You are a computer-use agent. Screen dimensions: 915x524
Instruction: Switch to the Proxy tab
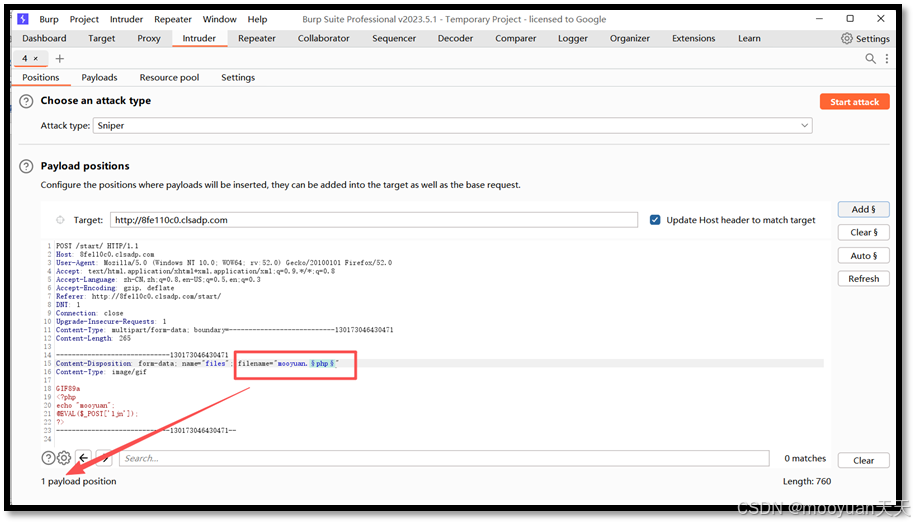[x=149, y=39]
